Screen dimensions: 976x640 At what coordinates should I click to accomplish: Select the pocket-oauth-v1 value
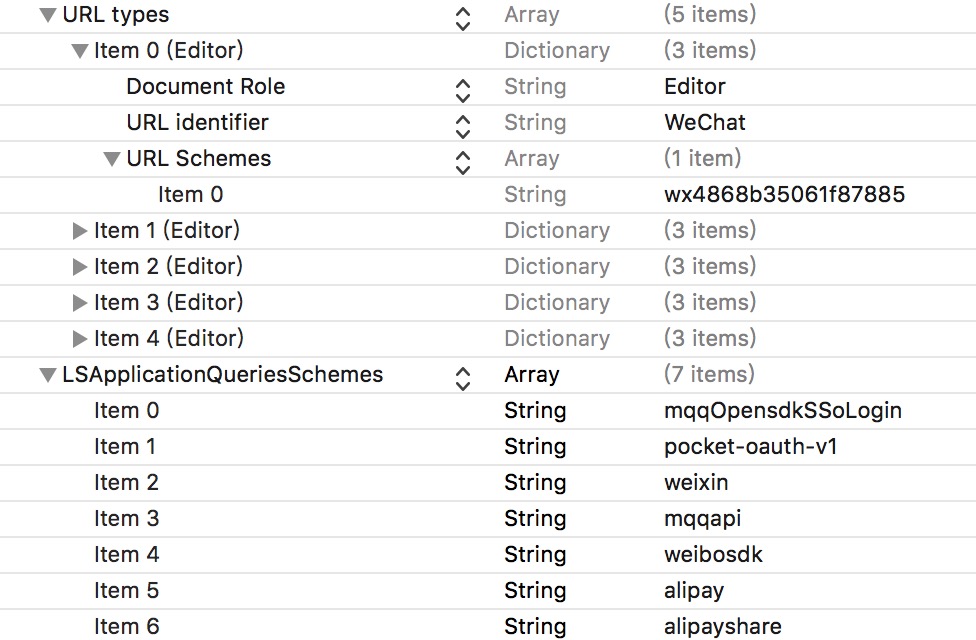751,447
